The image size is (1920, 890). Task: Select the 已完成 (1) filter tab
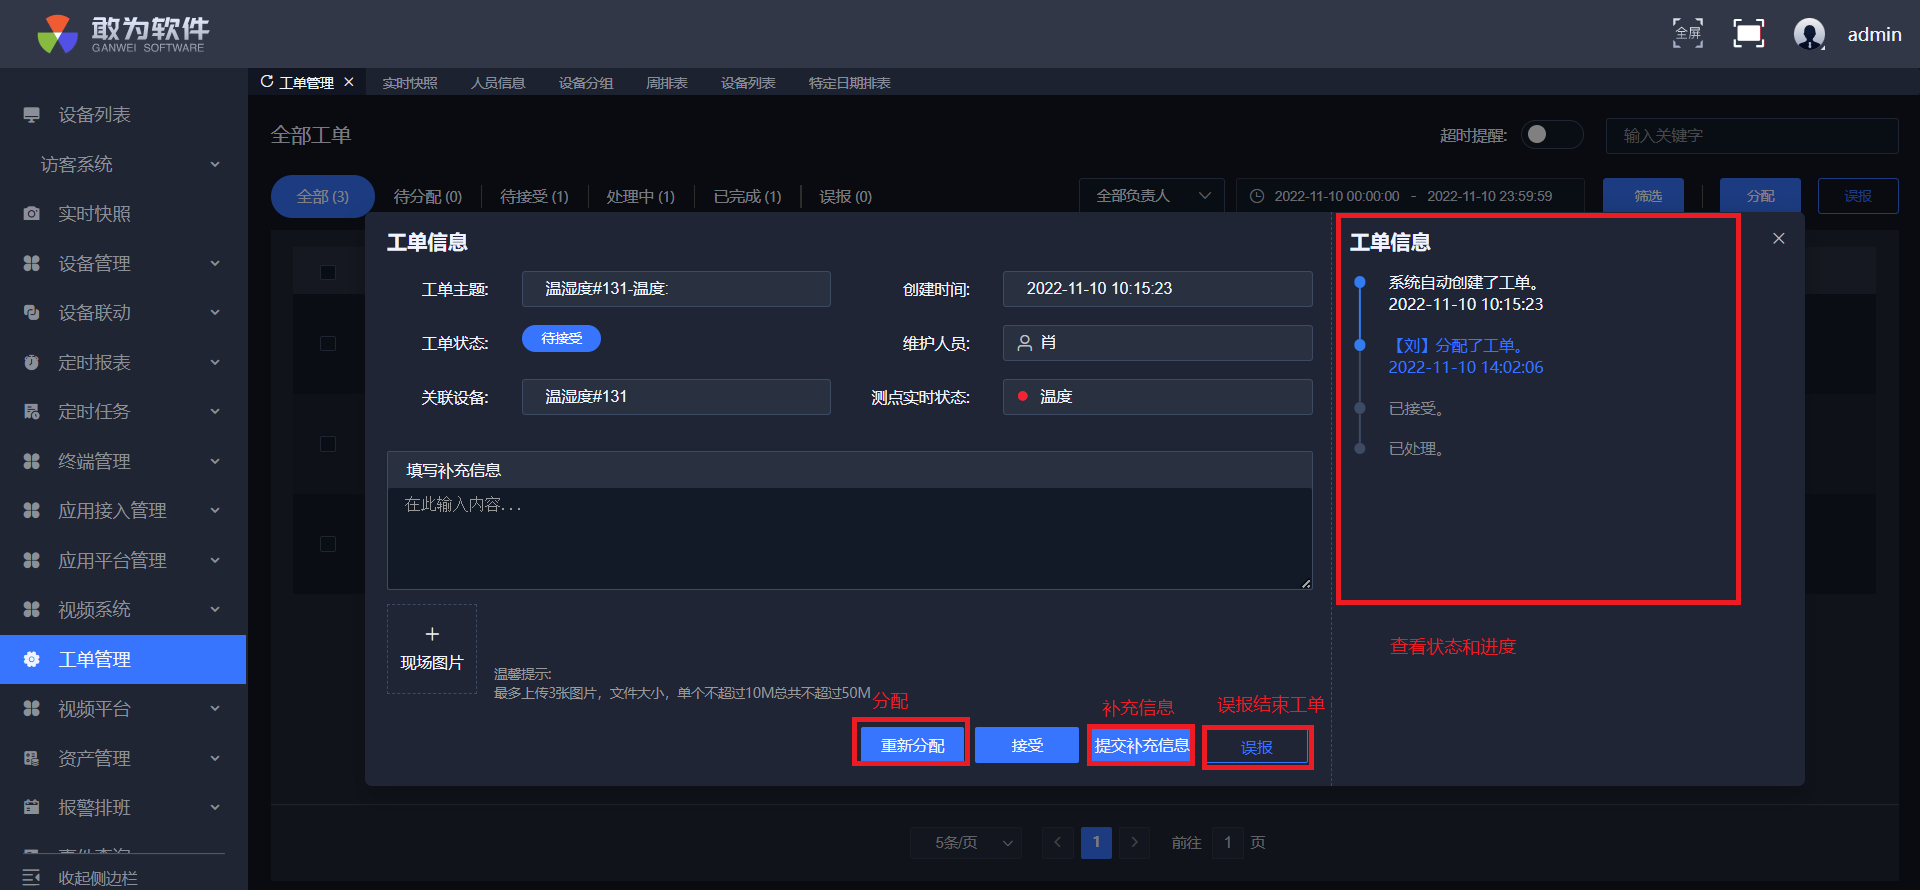point(748,197)
